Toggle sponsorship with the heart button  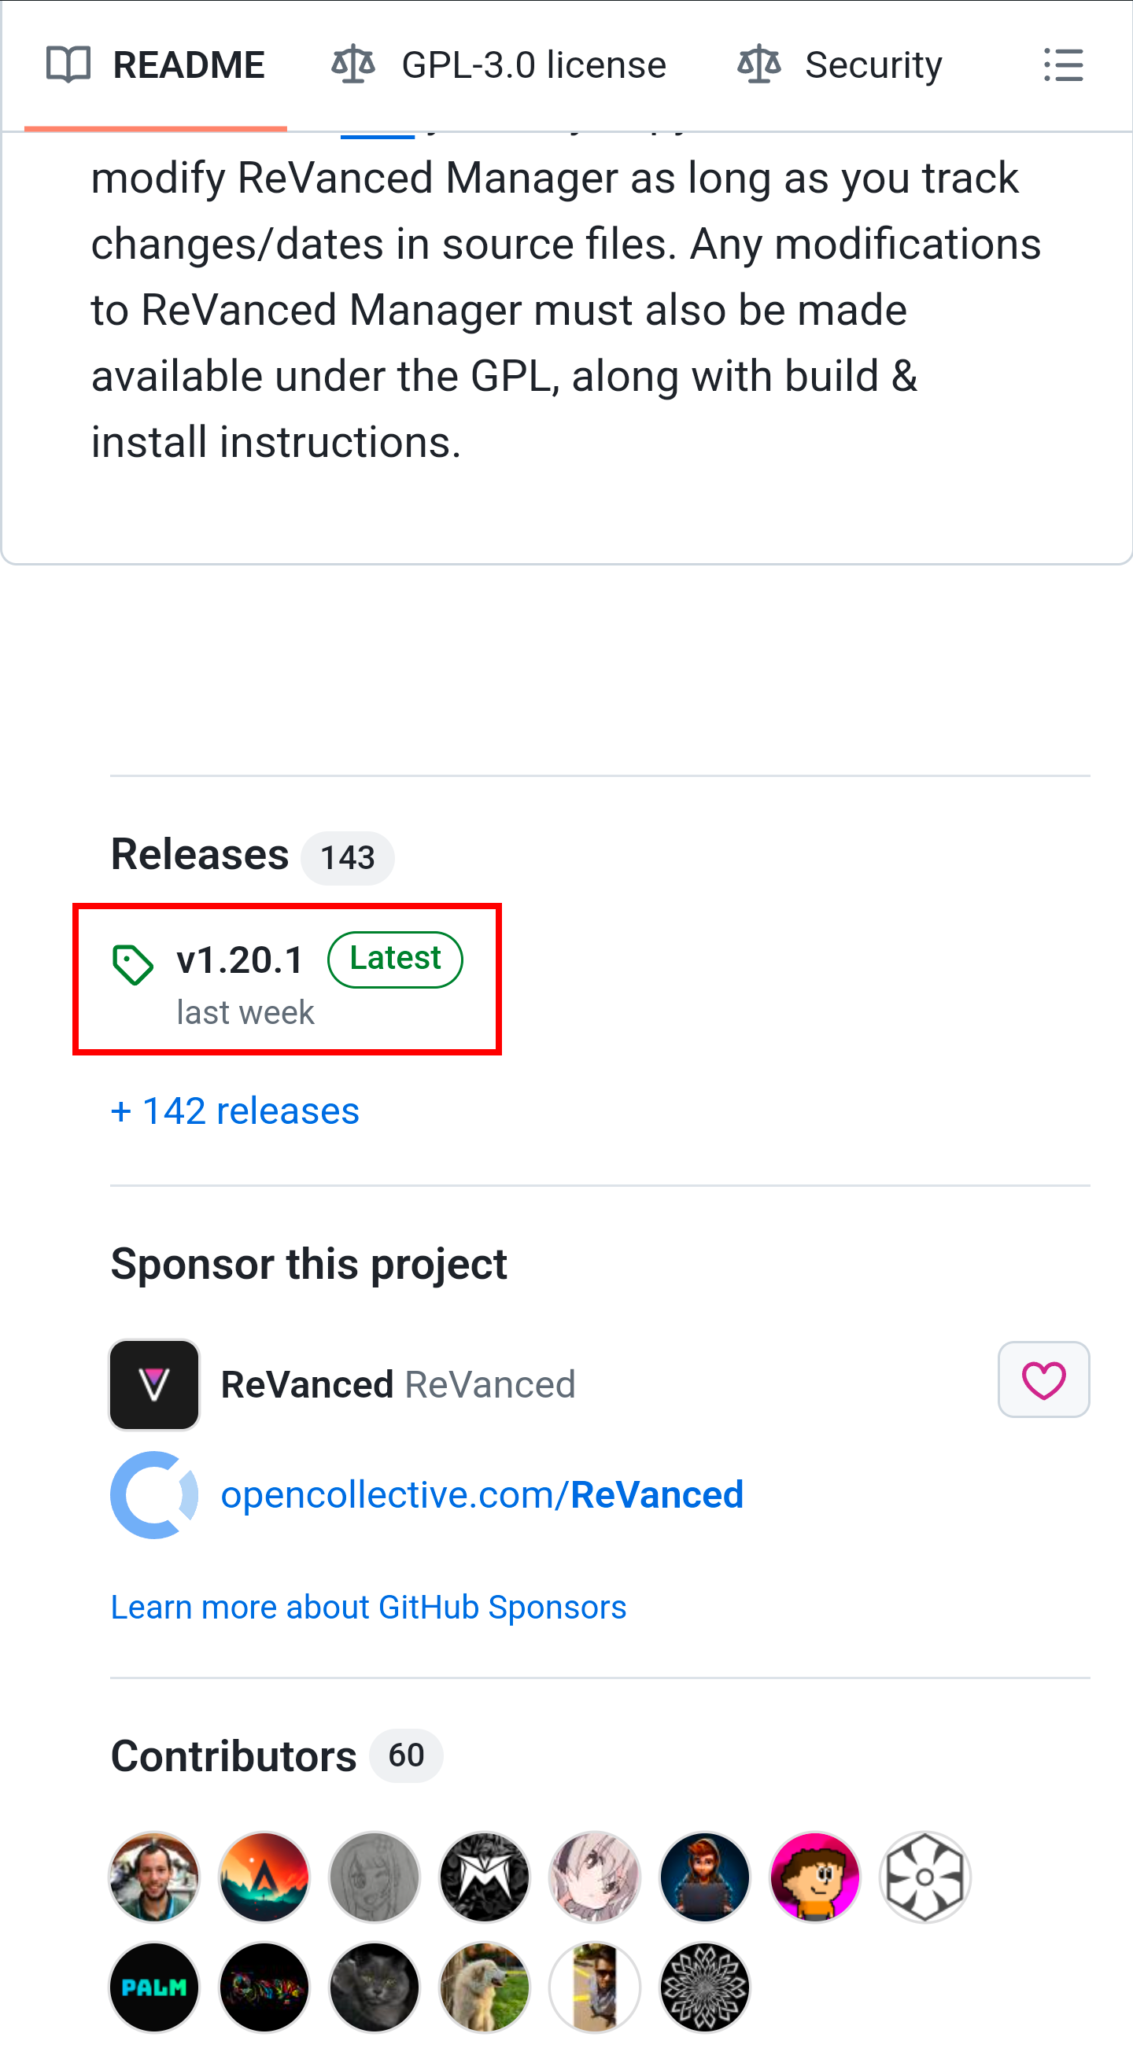point(1043,1379)
